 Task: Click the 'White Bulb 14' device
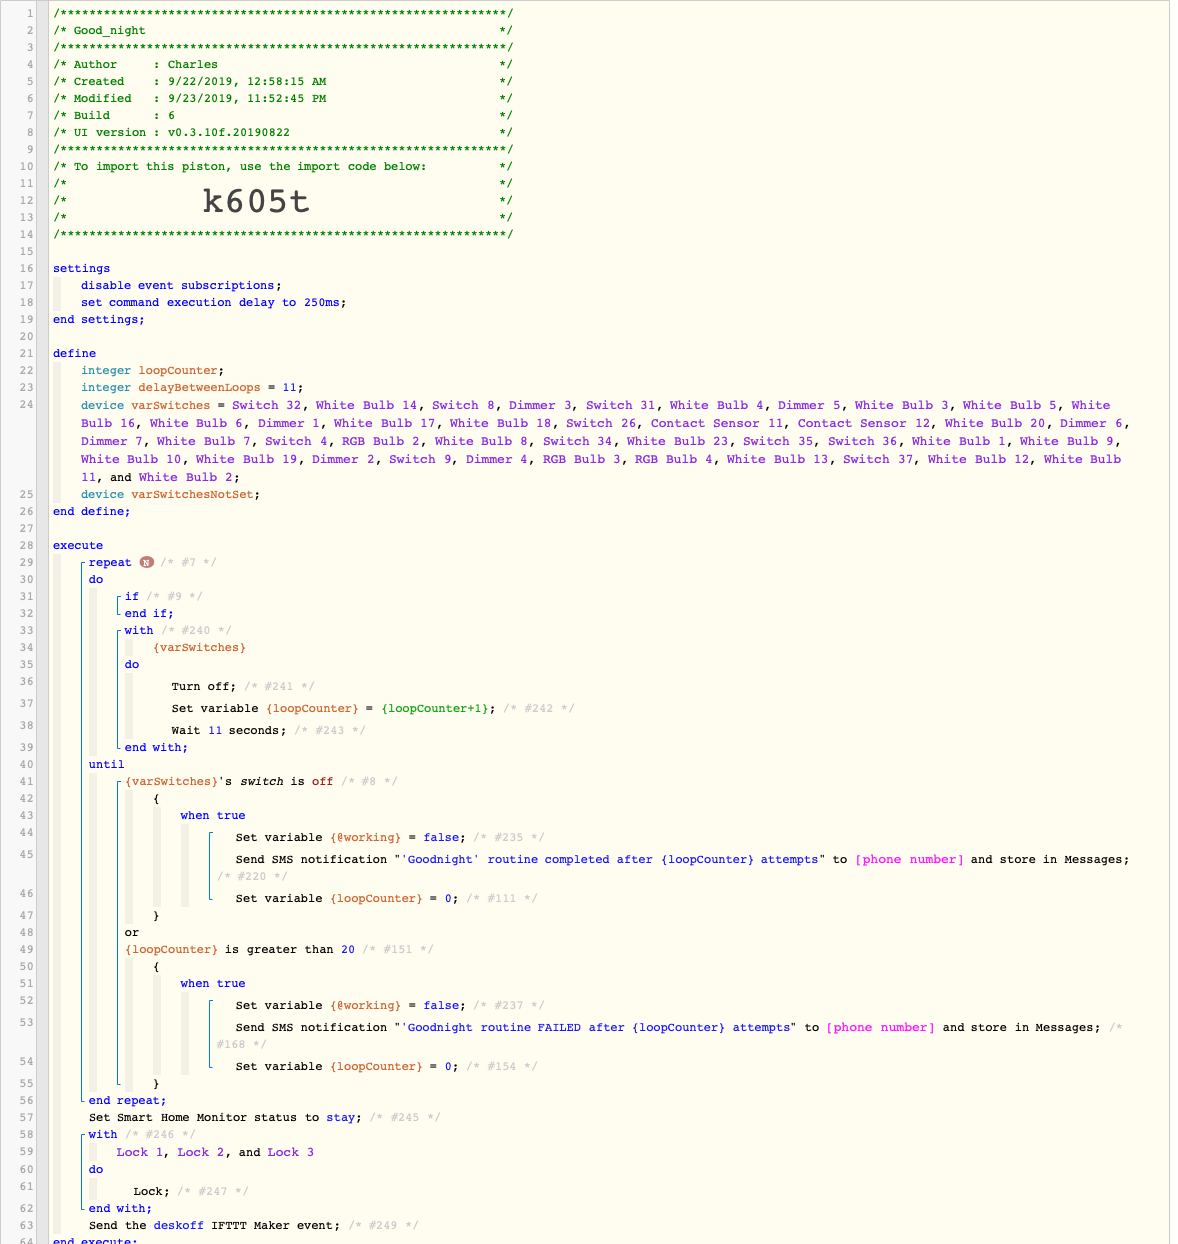pos(367,405)
